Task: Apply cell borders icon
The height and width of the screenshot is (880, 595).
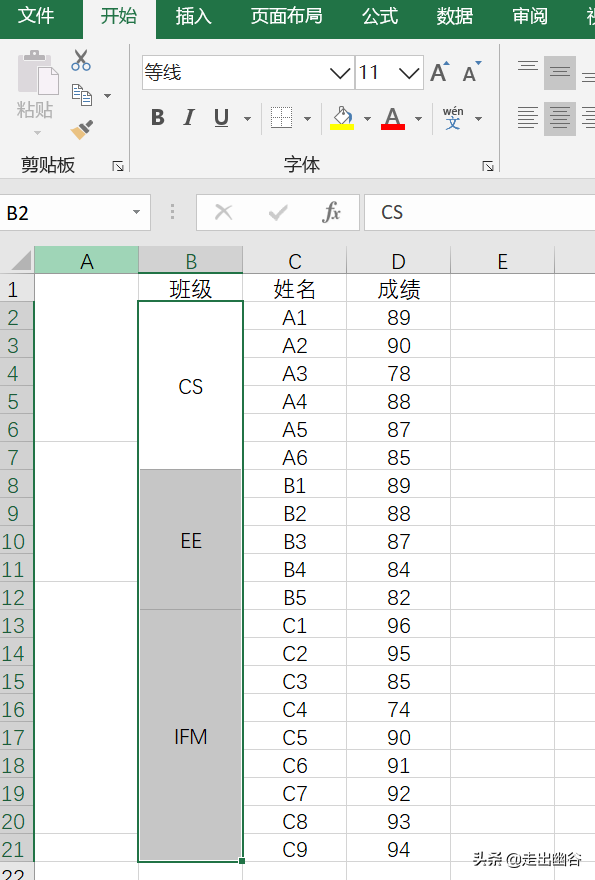Action: pos(281,118)
